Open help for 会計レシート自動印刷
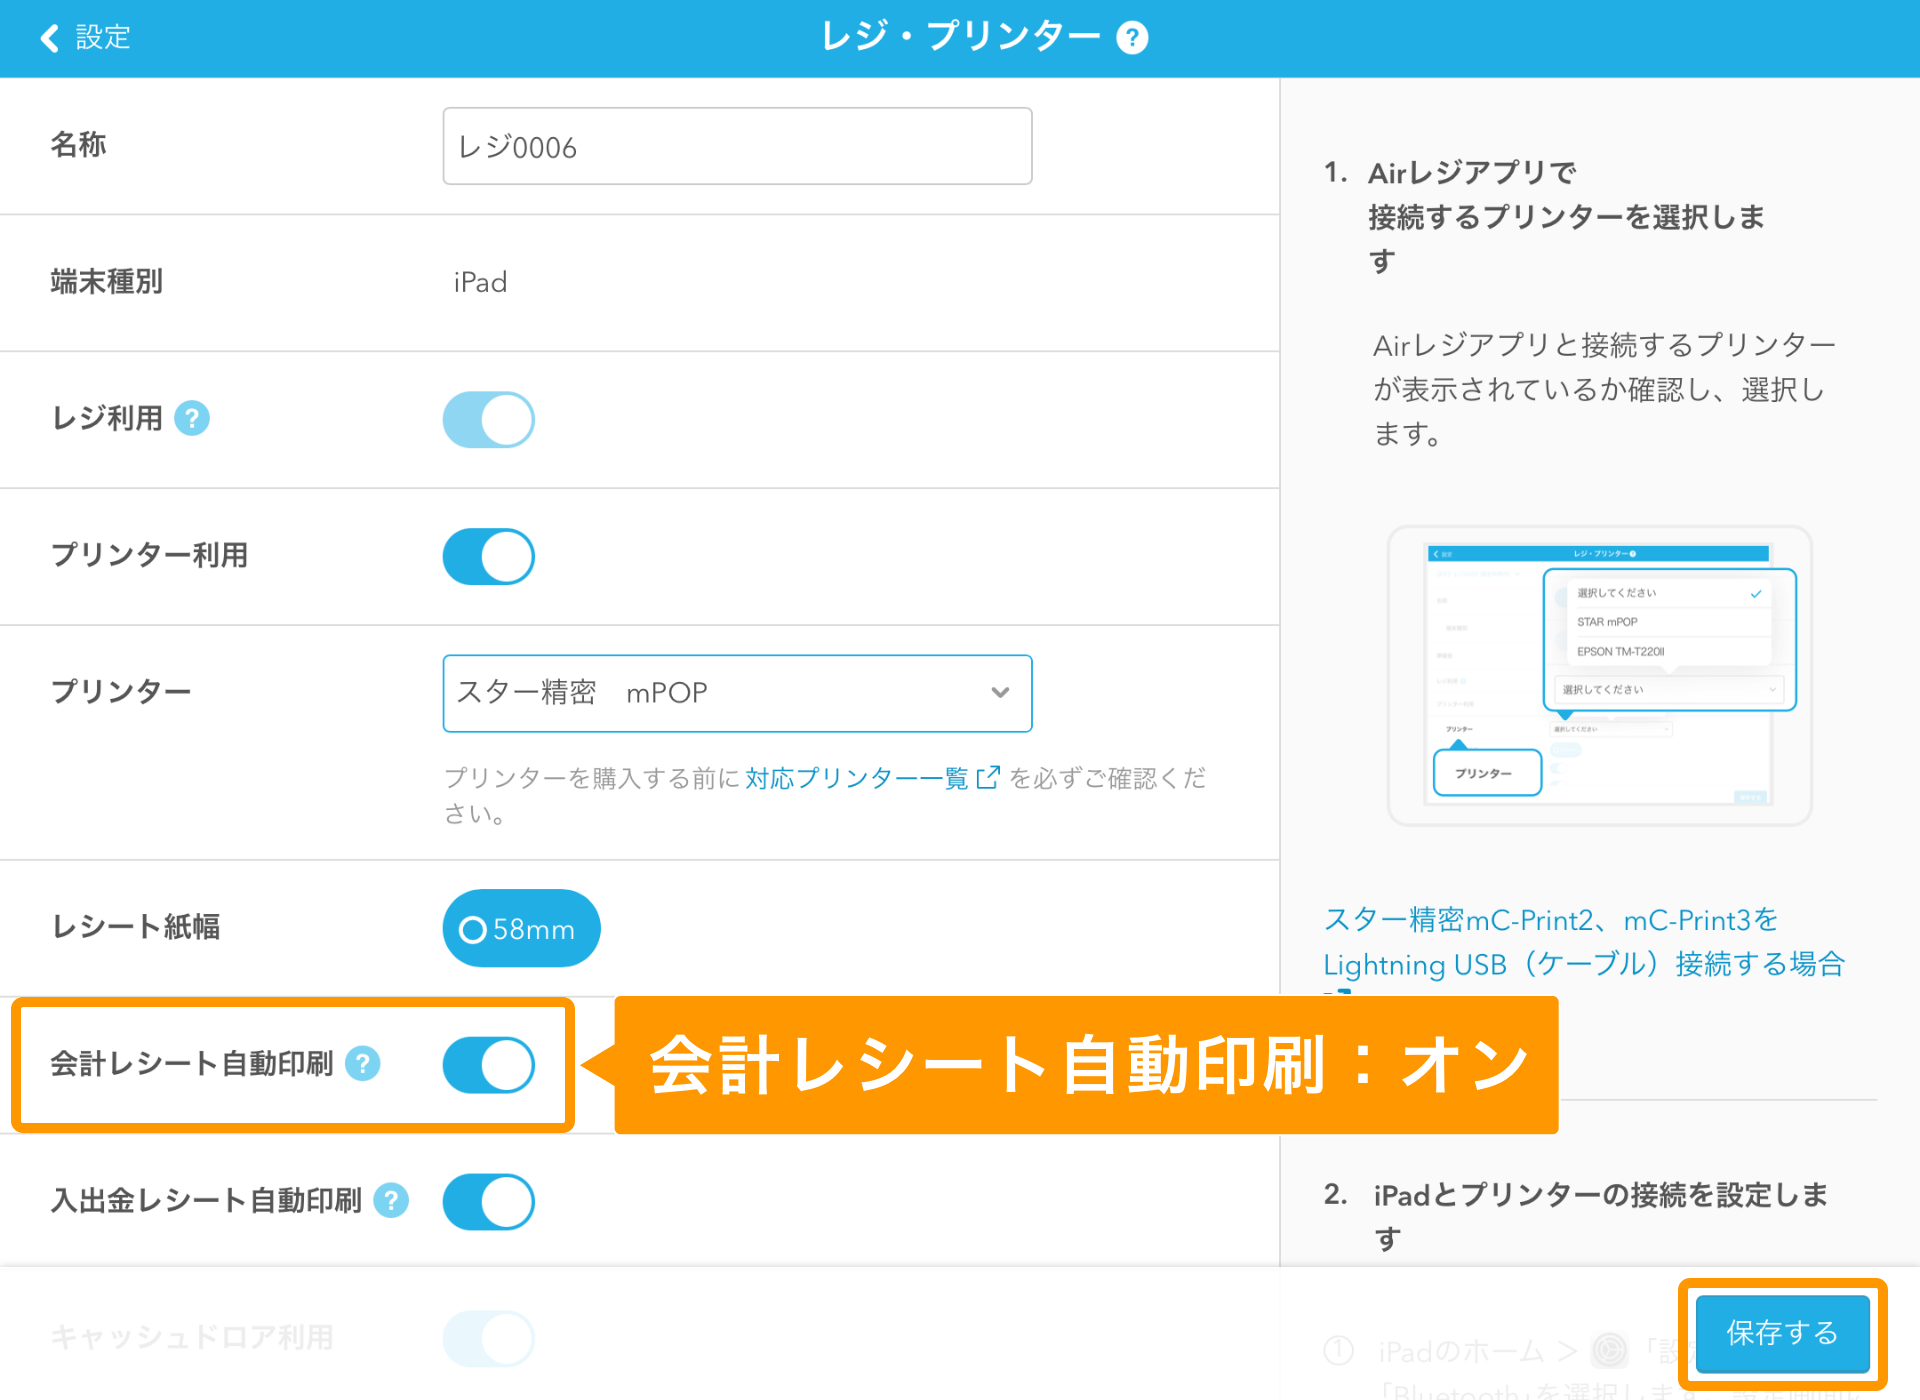The width and height of the screenshot is (1920, 1400). 364,1065
